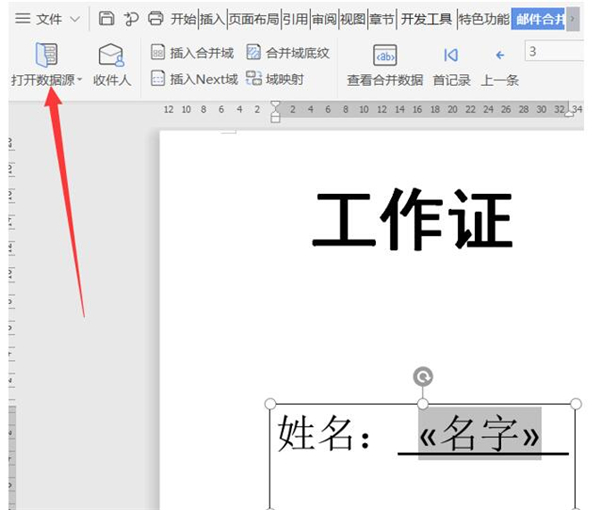Toggle 合并域底纹 shading
This screenshot has width=600, height=510.
click(x=288, y=53)
